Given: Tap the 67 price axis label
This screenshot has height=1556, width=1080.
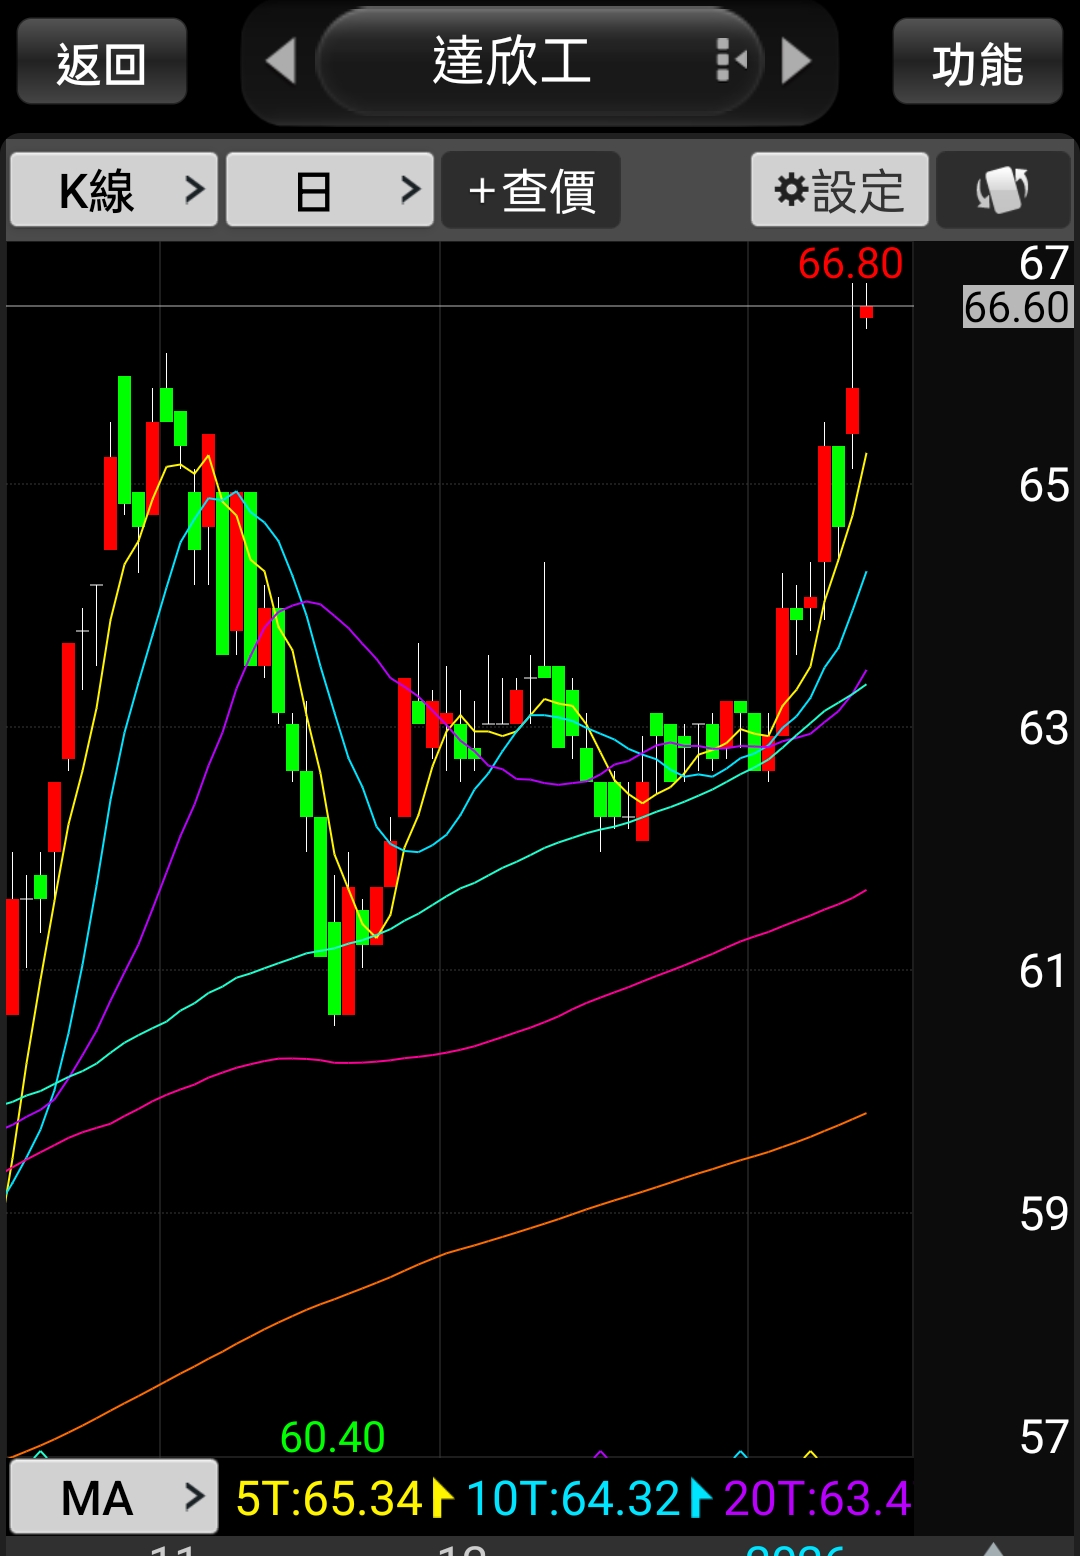Looking at the screenshot, I should pyautogui.click(x=1044, y=264).
